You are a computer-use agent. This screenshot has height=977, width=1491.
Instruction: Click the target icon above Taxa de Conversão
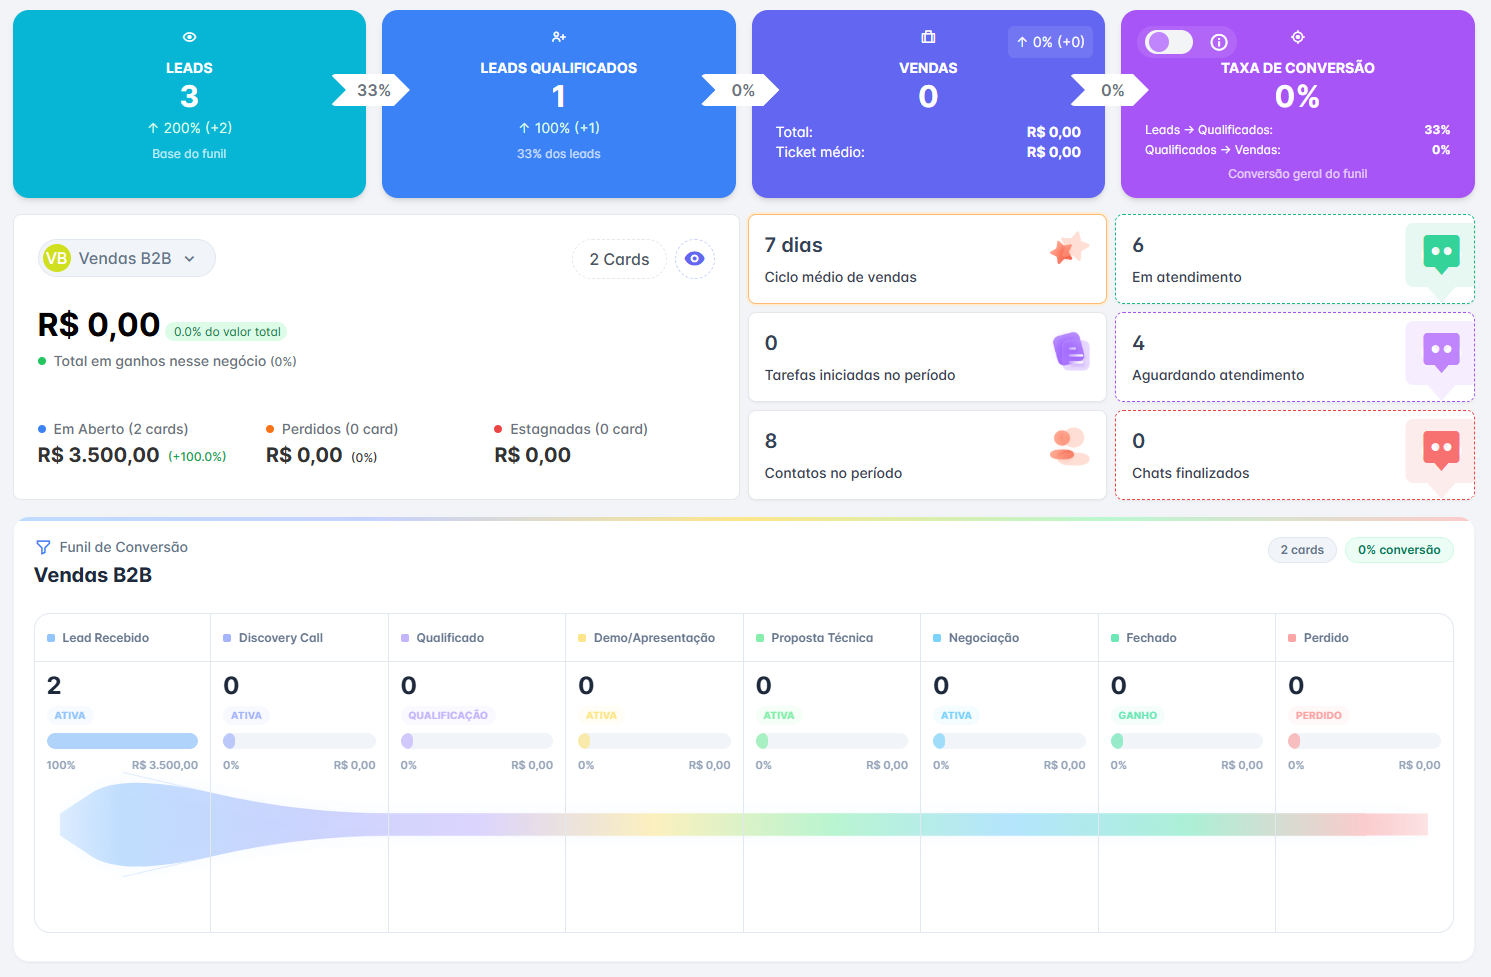click(x=1298, y=37)
